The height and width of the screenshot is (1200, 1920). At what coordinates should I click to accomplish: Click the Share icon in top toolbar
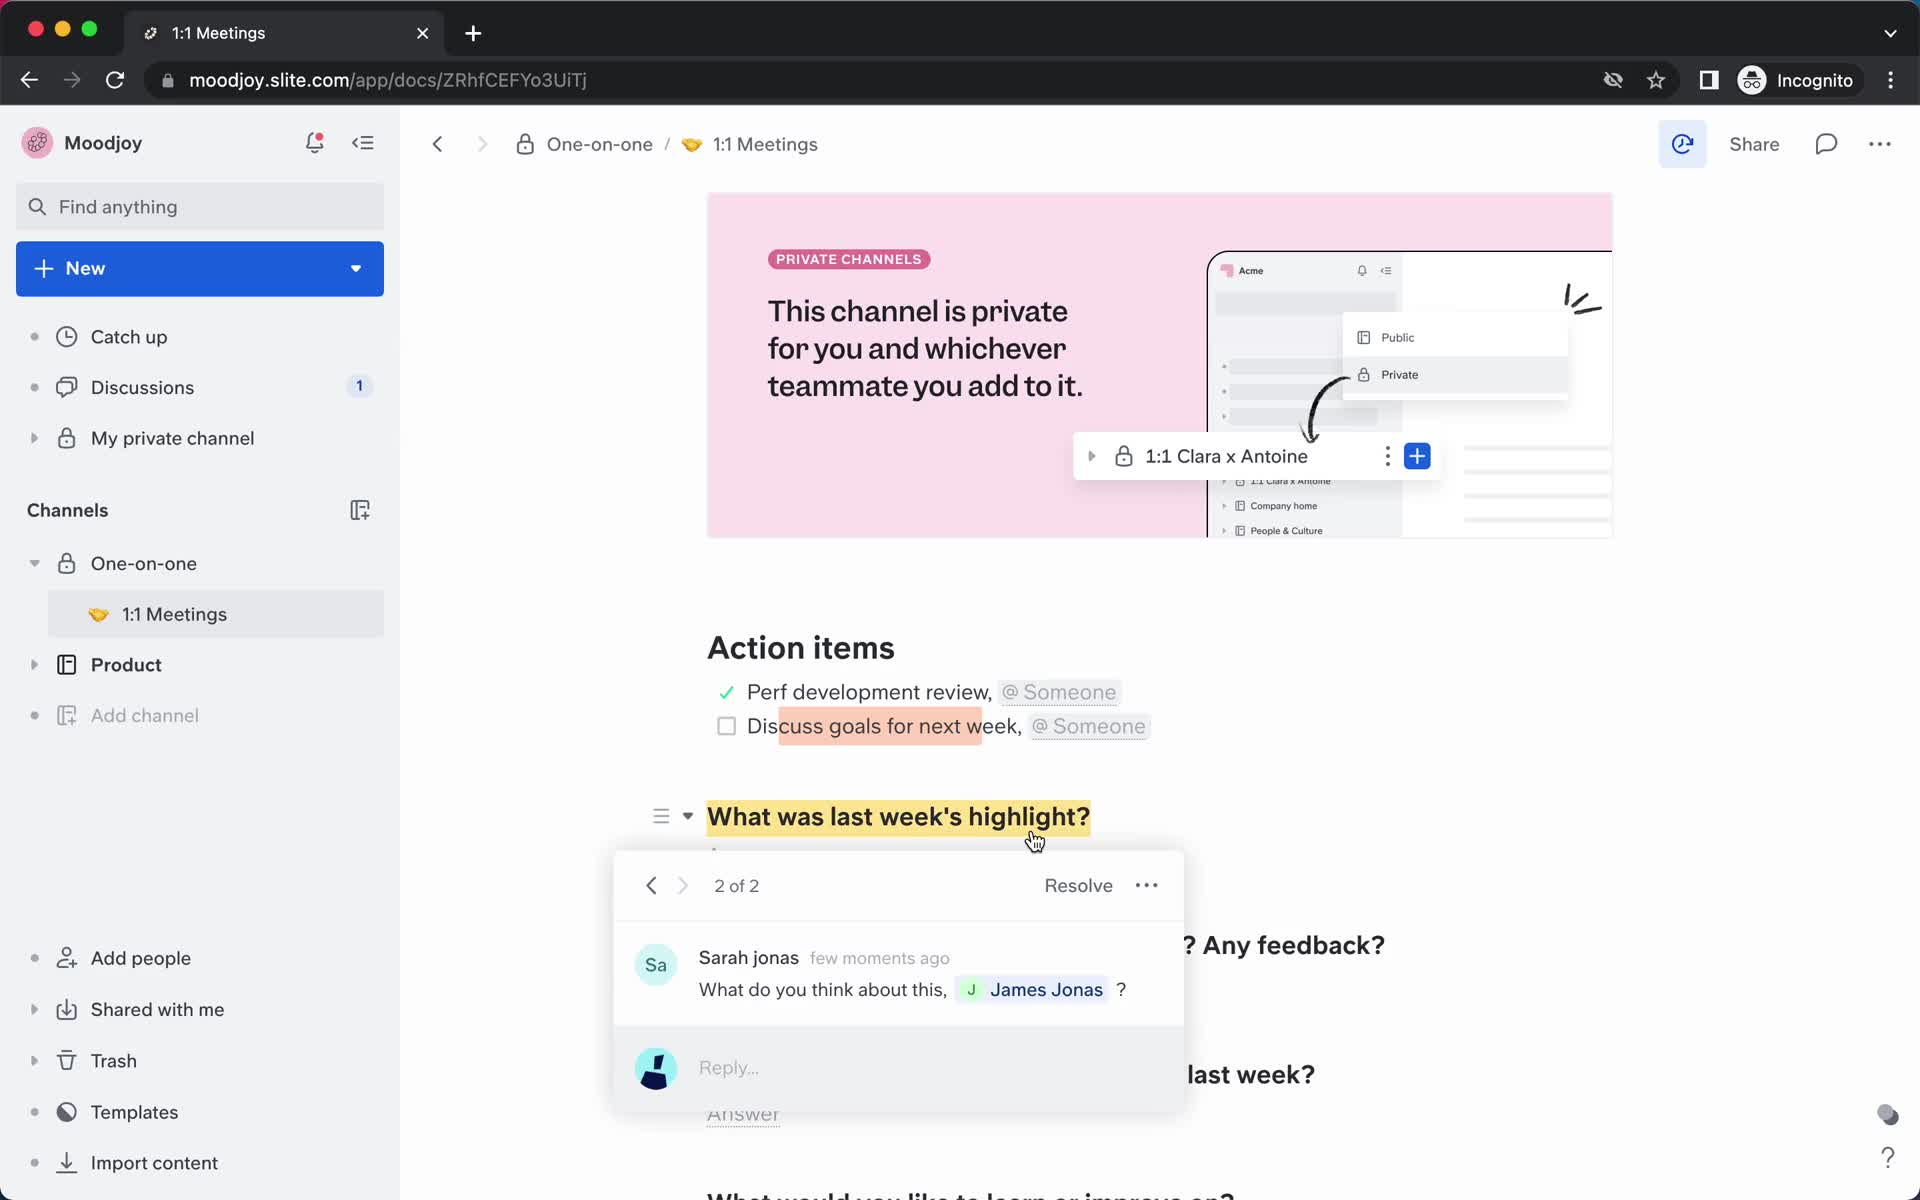tap(1756, 144)
